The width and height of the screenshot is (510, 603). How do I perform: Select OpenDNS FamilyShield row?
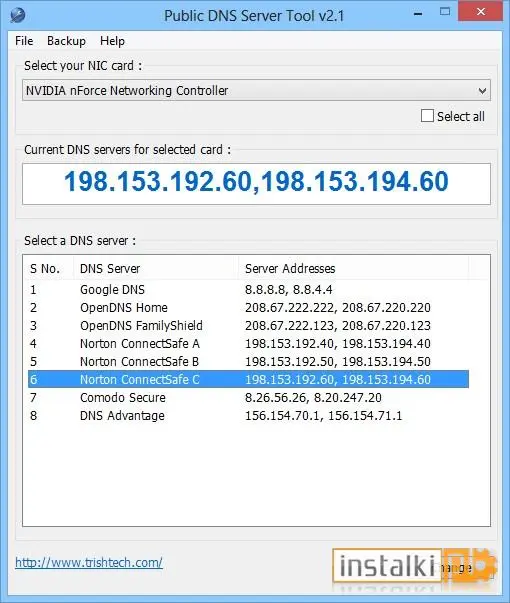pyautogui.click(x=248, y=326)
